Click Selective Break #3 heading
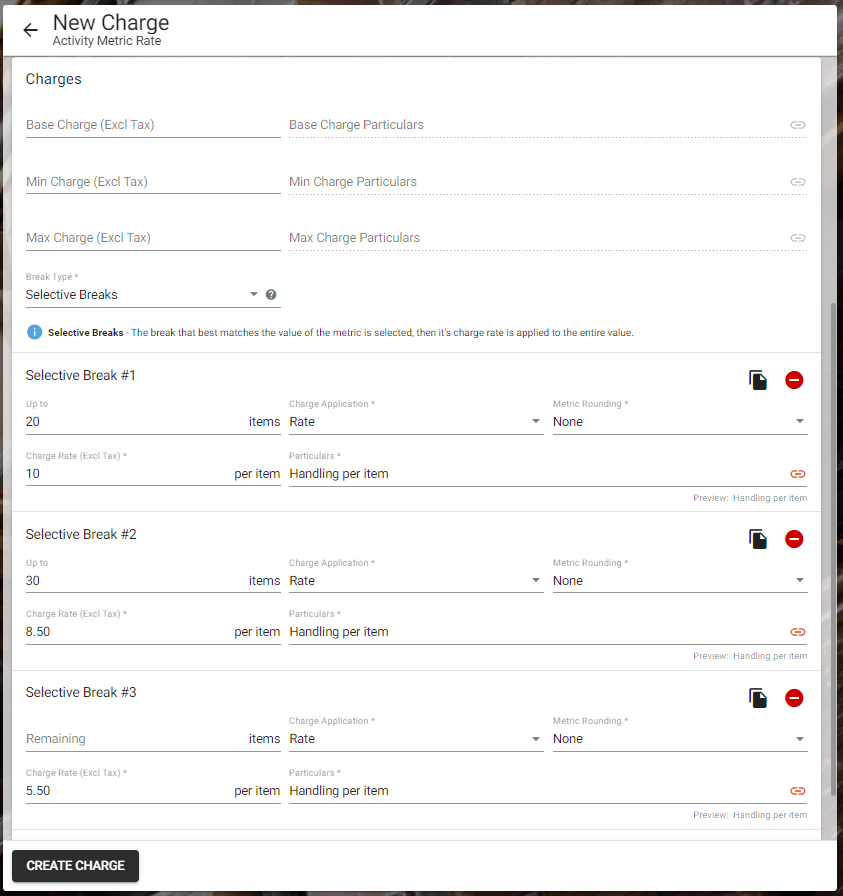This screenshot has width=843, height=896. [x=81, y=693]
